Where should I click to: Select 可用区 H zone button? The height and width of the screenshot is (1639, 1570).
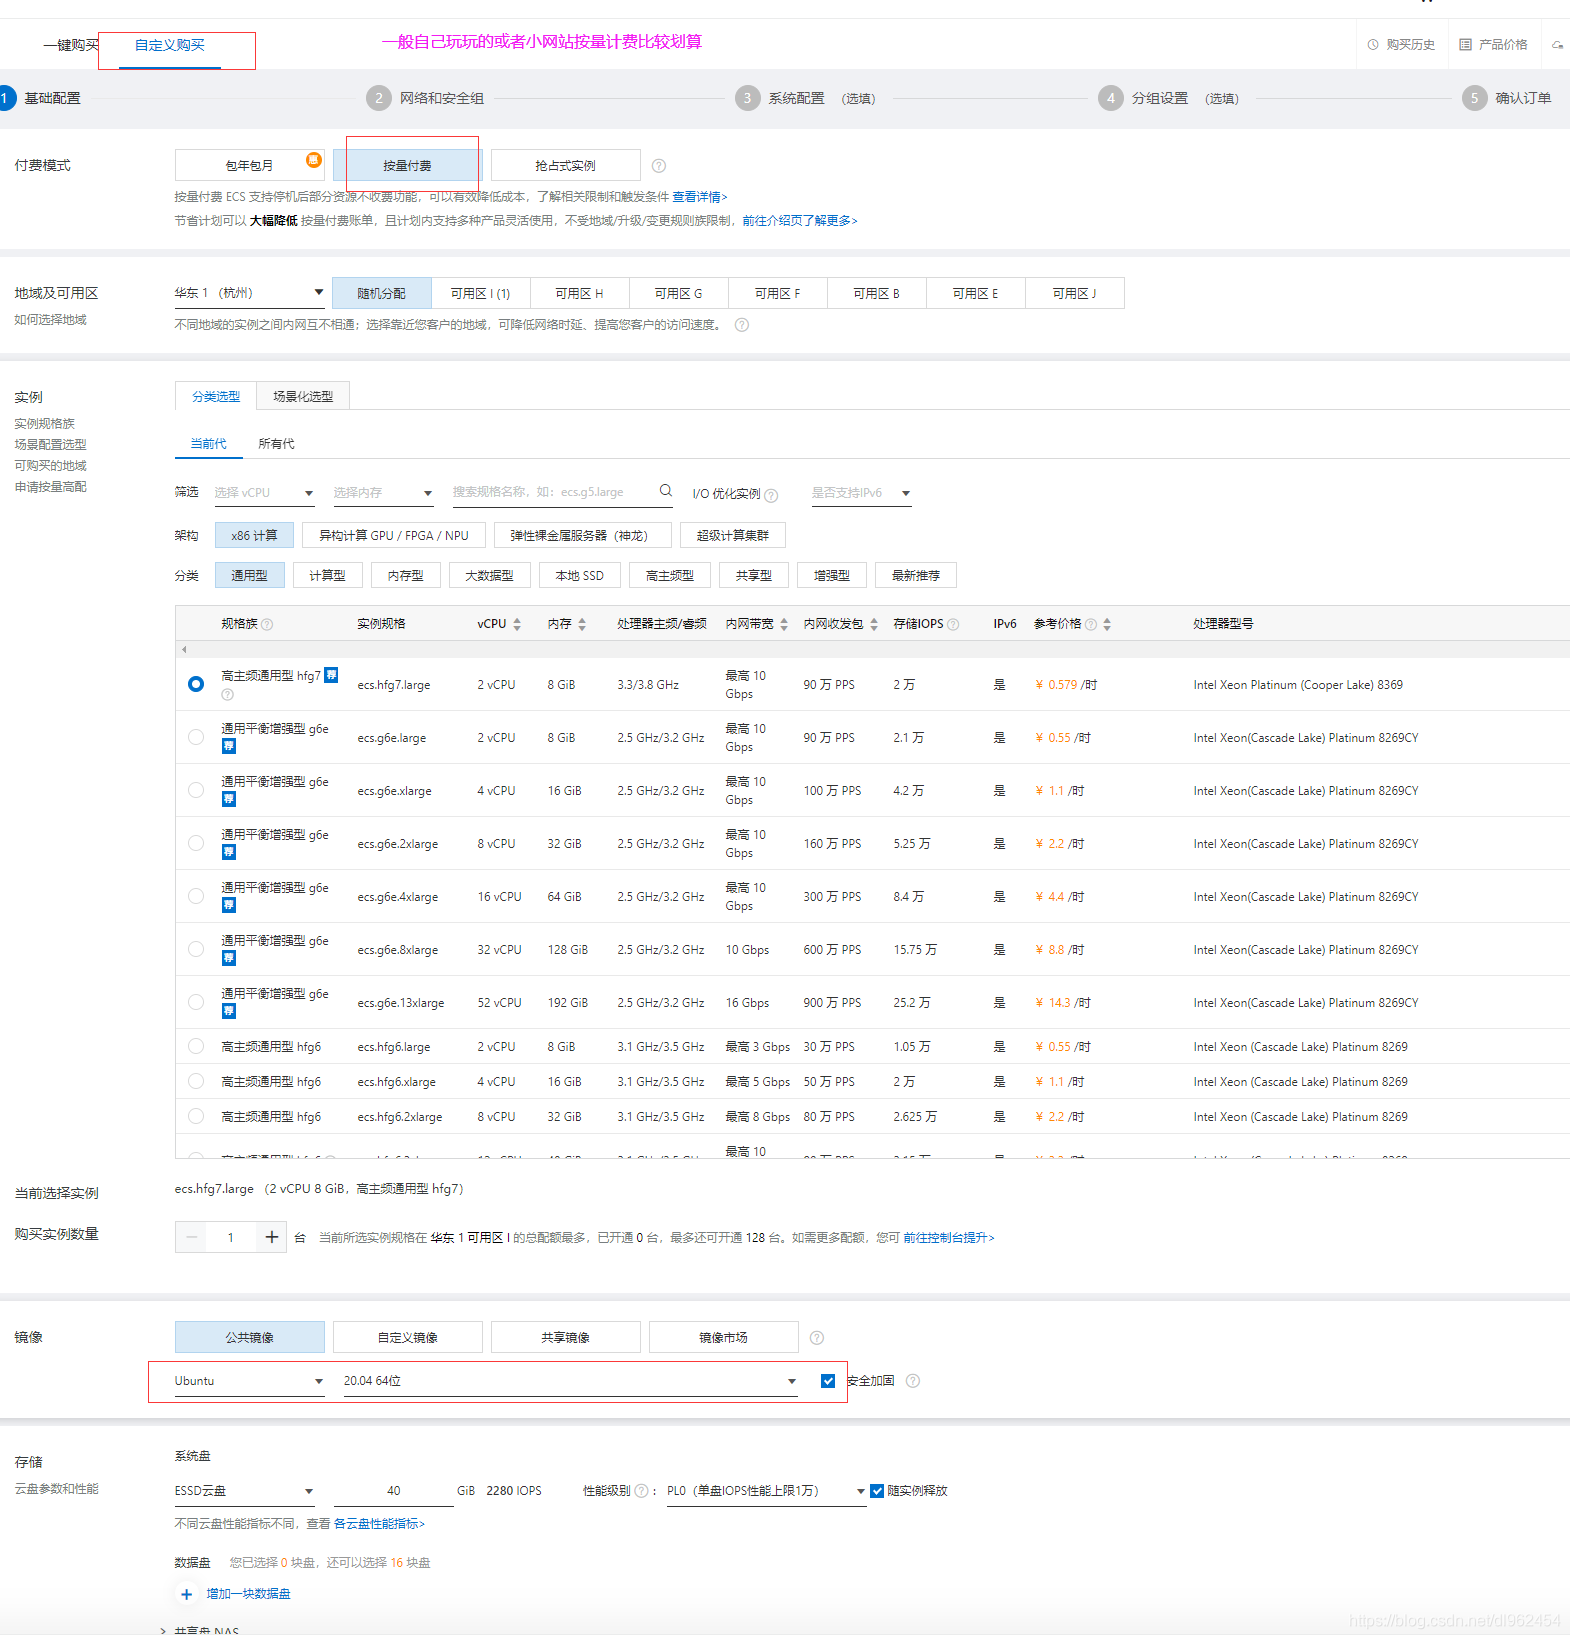[580, 294]
